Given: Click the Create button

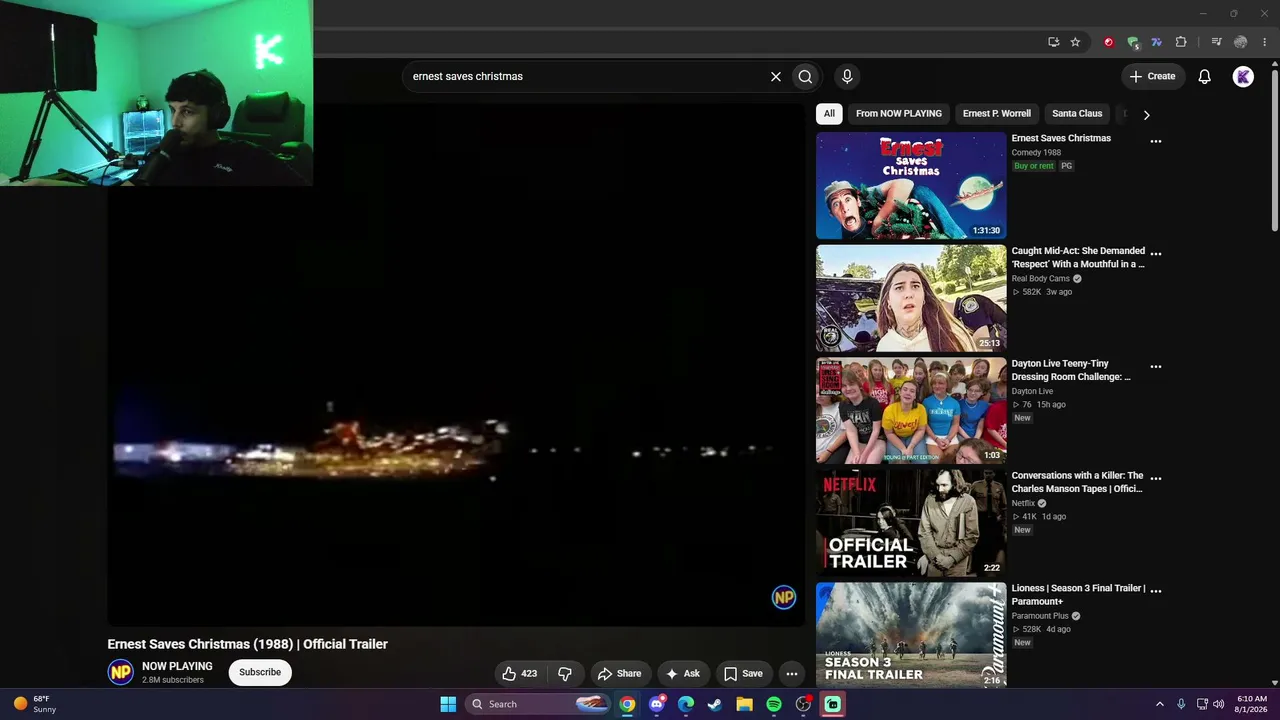Looking at the screenshot, I should [x=1152, y=76].
